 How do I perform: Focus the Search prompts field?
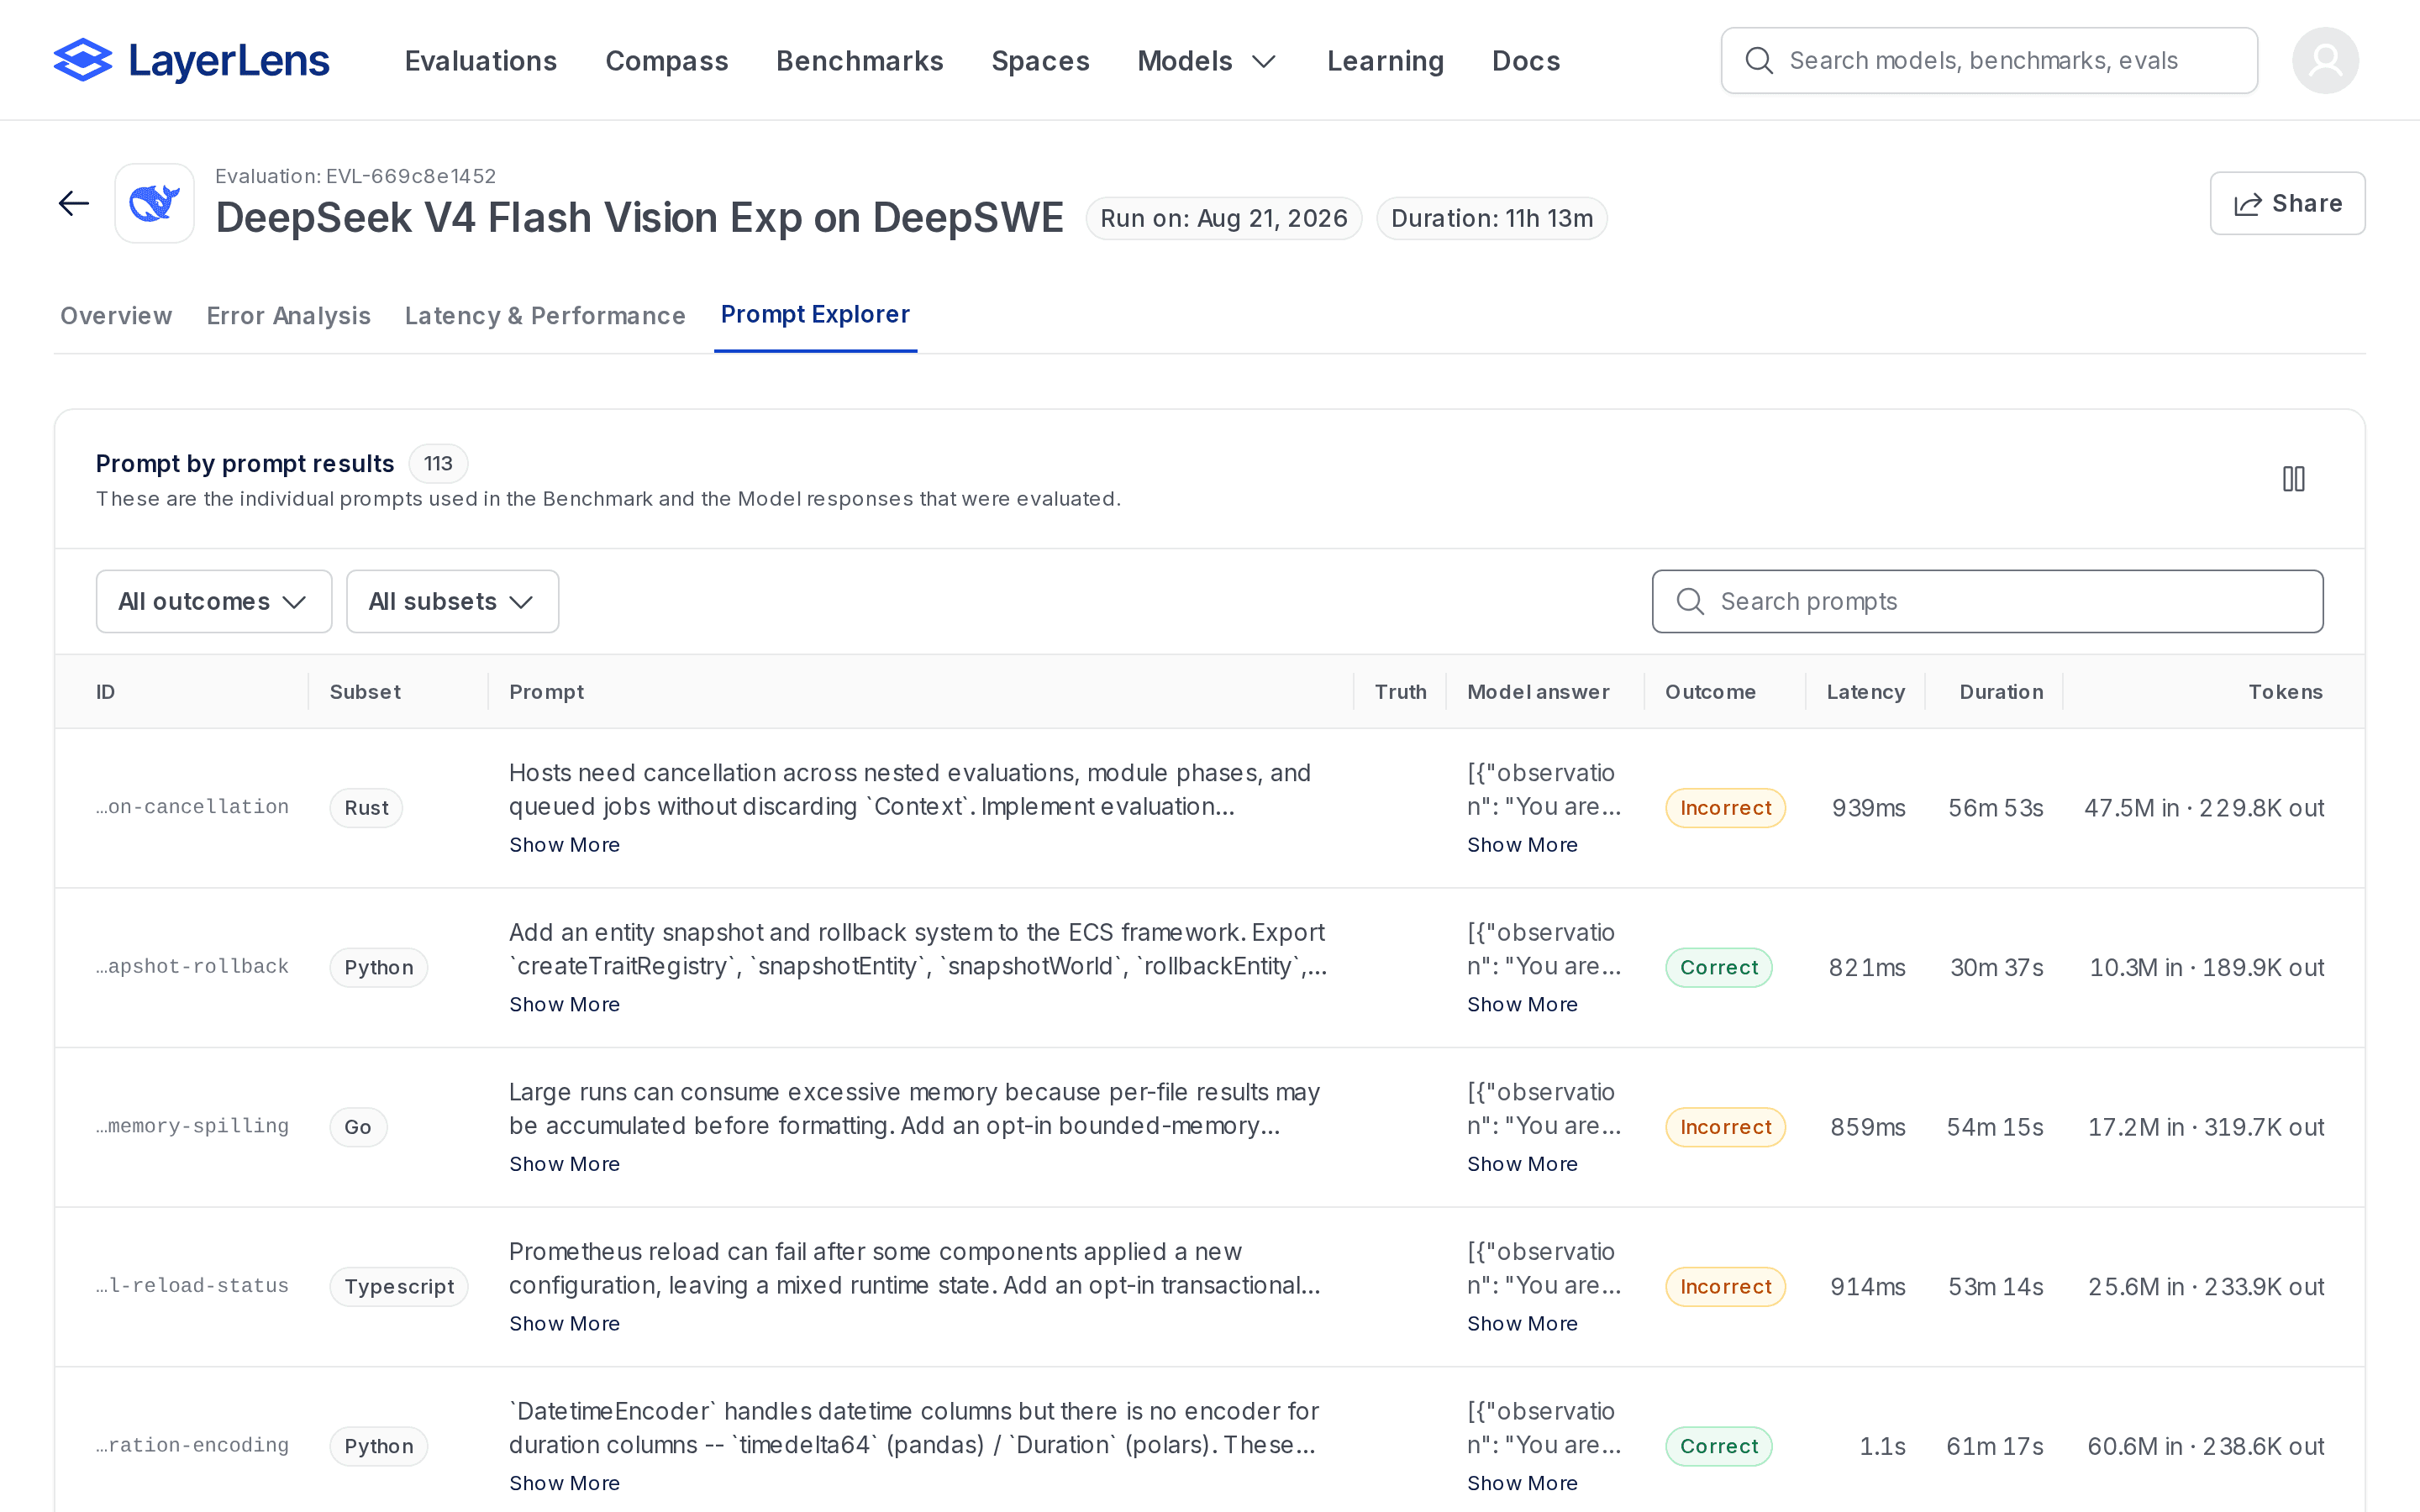(1987, 602)
